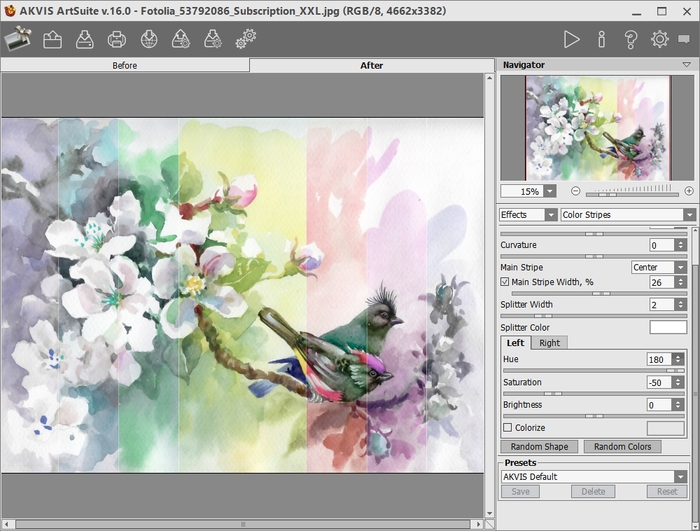The height and width of the screenshot is (531, 700).
Task: Click the Hue slider track
Action: [593, 371]
